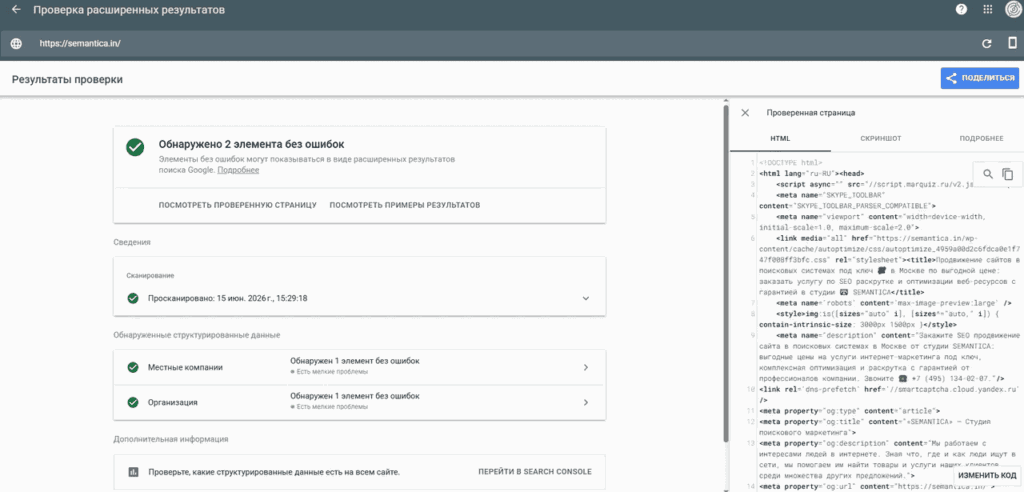The width and height of the screenshot is (1024, 492).
Task: Open the «Местные компании» row chevron
Action: point(586,367)
